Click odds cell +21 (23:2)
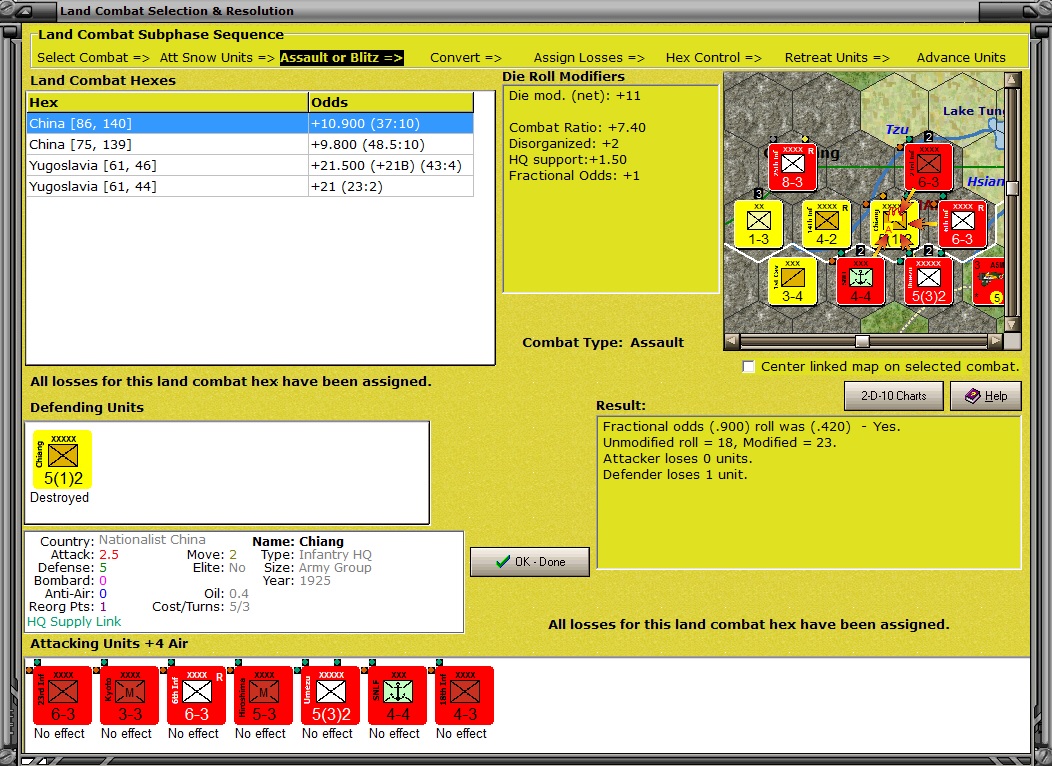The height and width of the screenshot is (766, 1052). (x=390, y=186)
